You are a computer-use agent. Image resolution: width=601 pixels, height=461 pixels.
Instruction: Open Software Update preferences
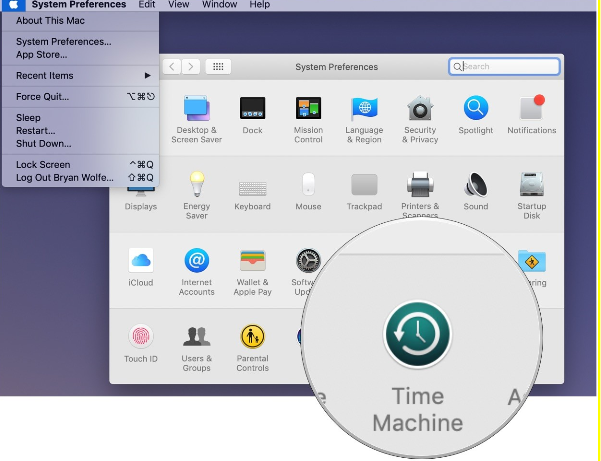click(x=307, y=272)
